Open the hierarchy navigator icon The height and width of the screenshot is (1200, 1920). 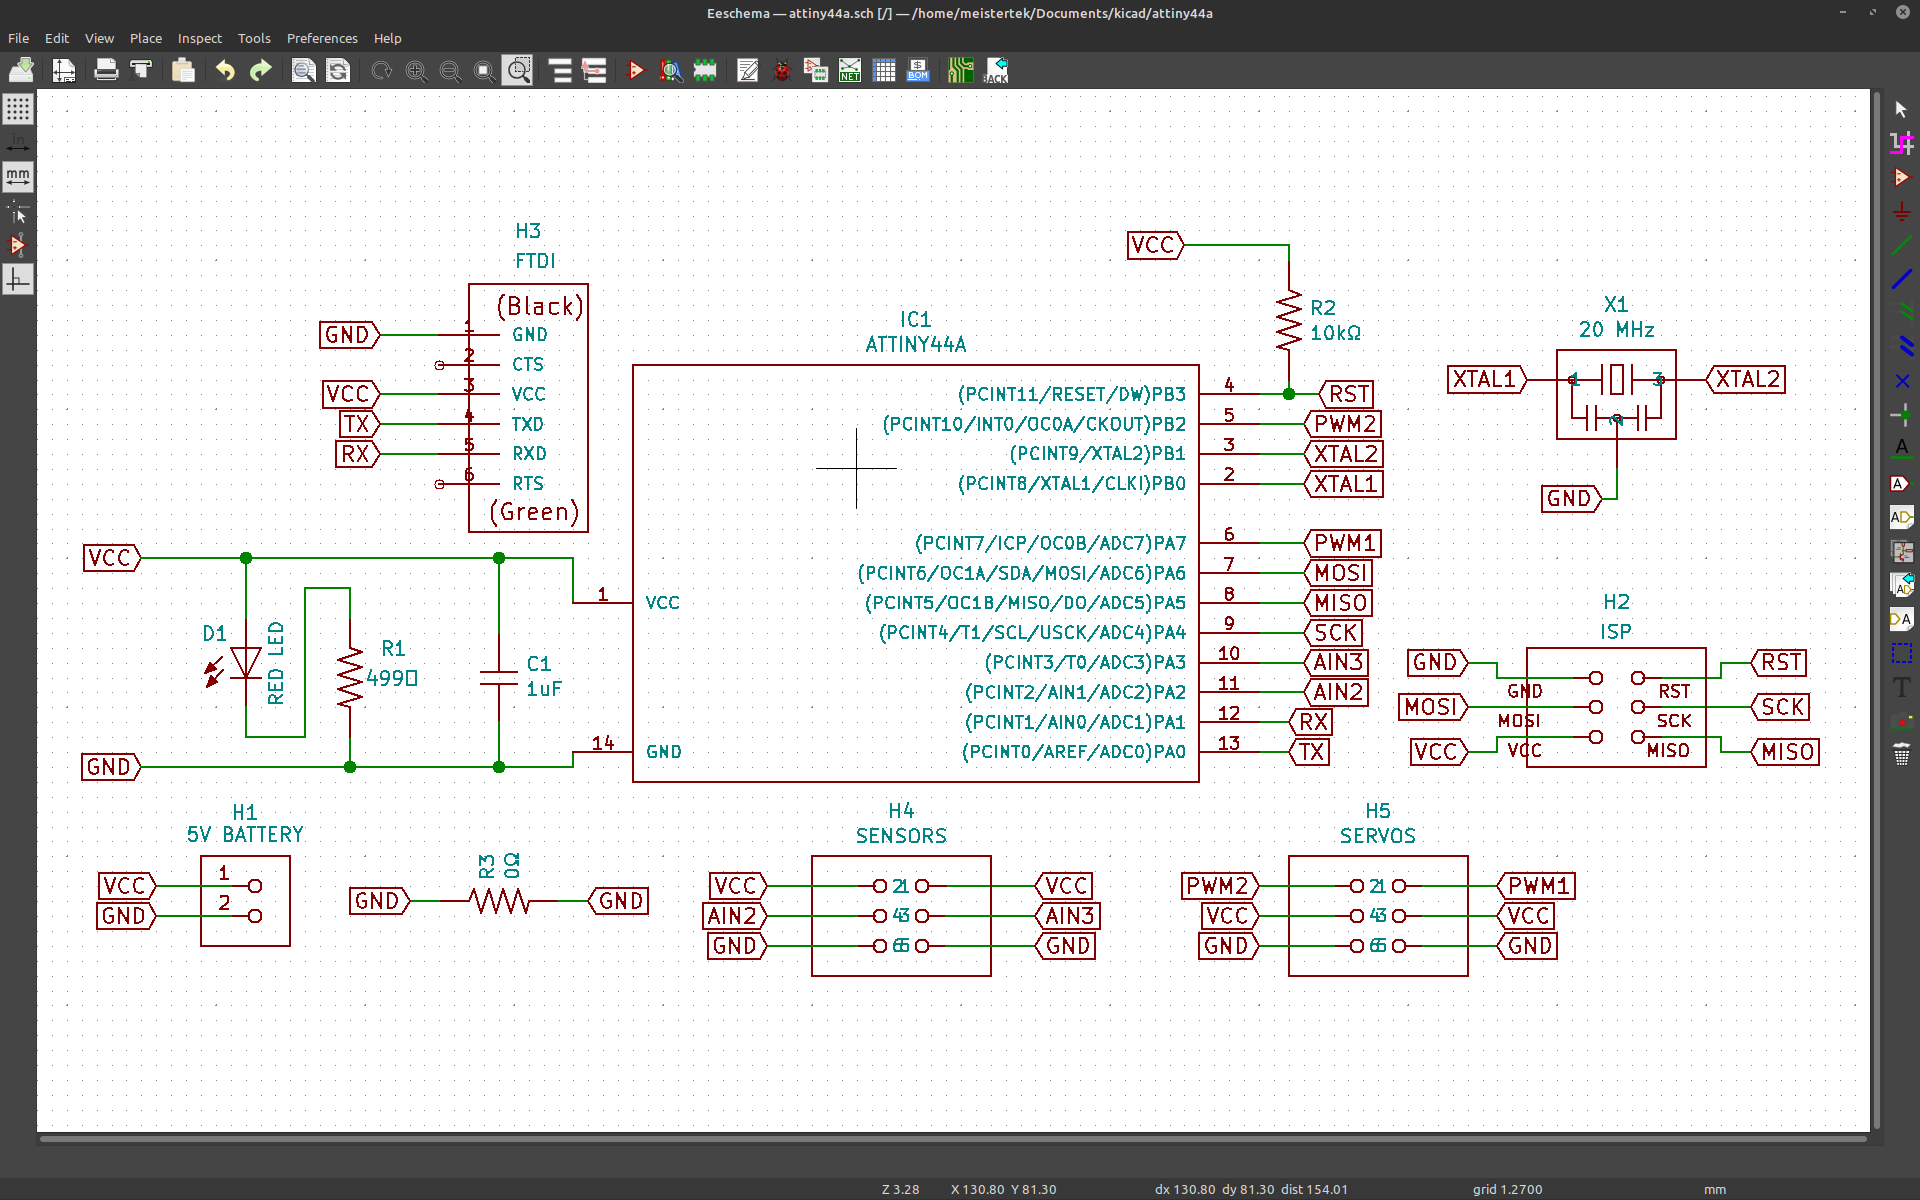[x=560, y=70]
